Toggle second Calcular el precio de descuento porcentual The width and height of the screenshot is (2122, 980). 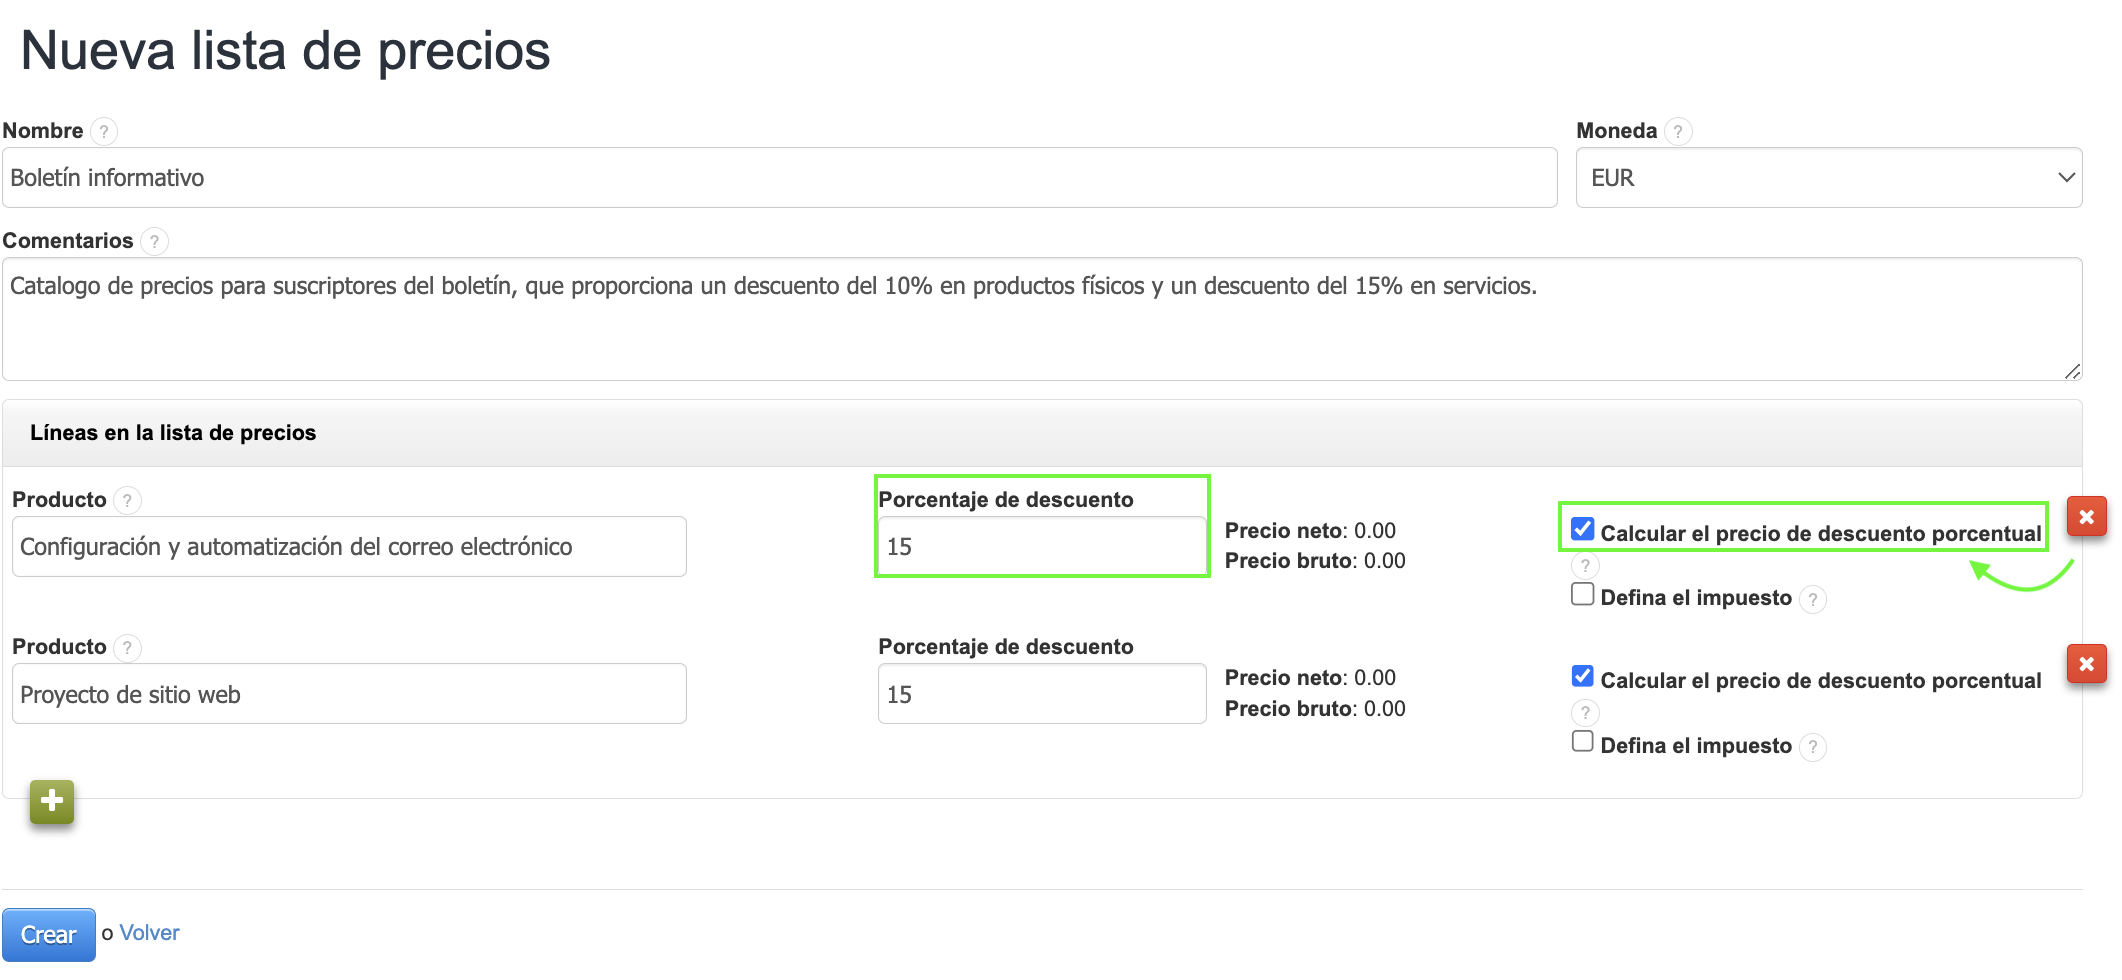1582,676
